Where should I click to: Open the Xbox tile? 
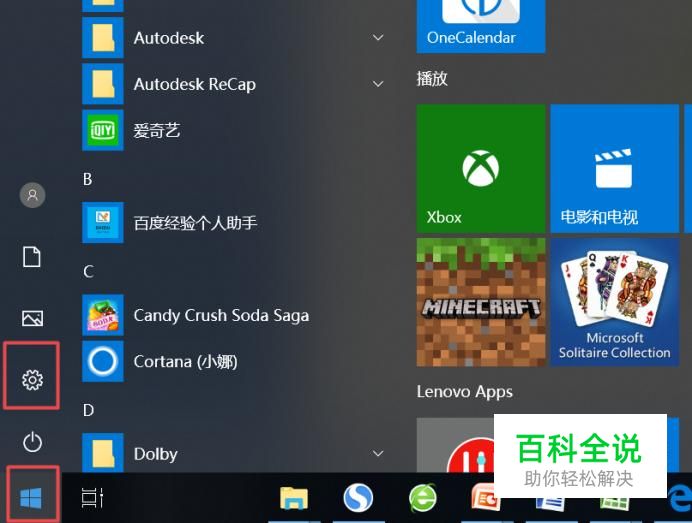481,169
